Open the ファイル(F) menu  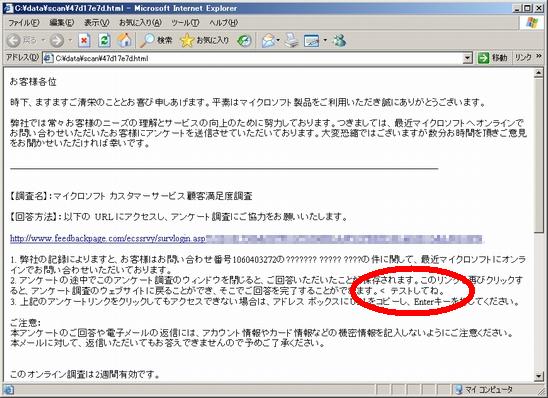tap(24, 23)
